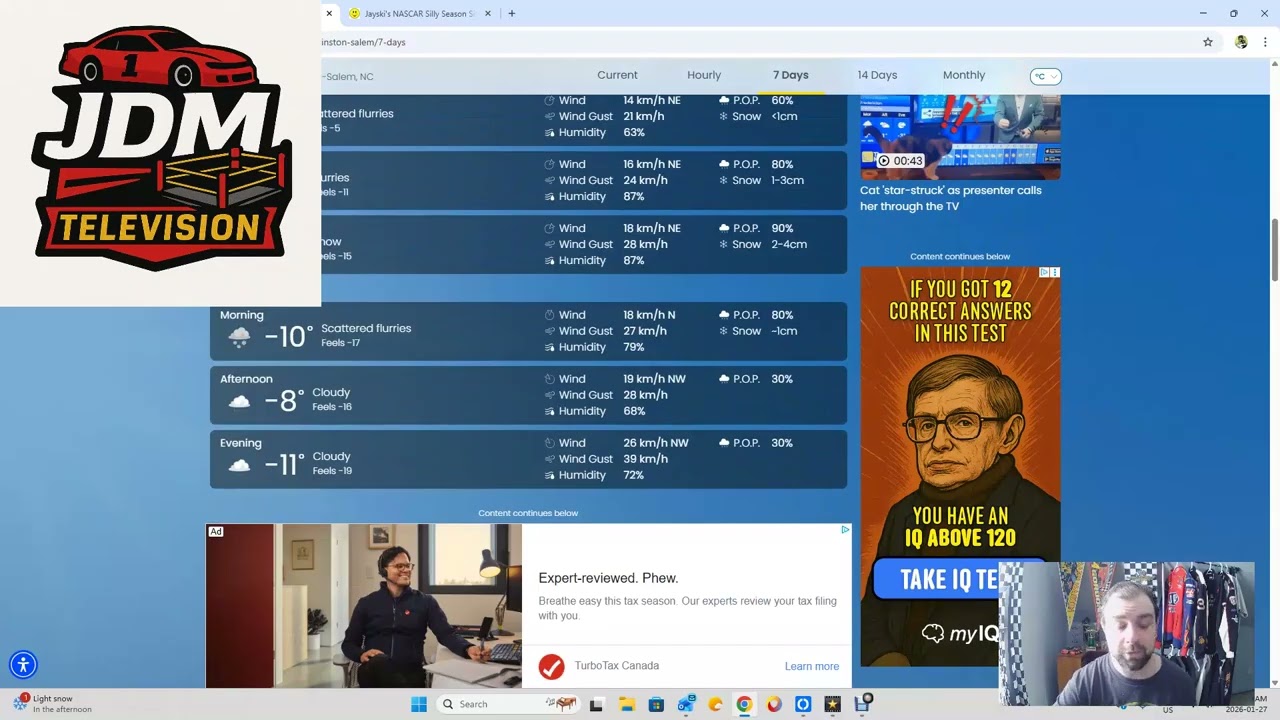Viewport: 1280px width, 720px height.
Task: Open the Light snow weather widget
Action: point(52,704)
